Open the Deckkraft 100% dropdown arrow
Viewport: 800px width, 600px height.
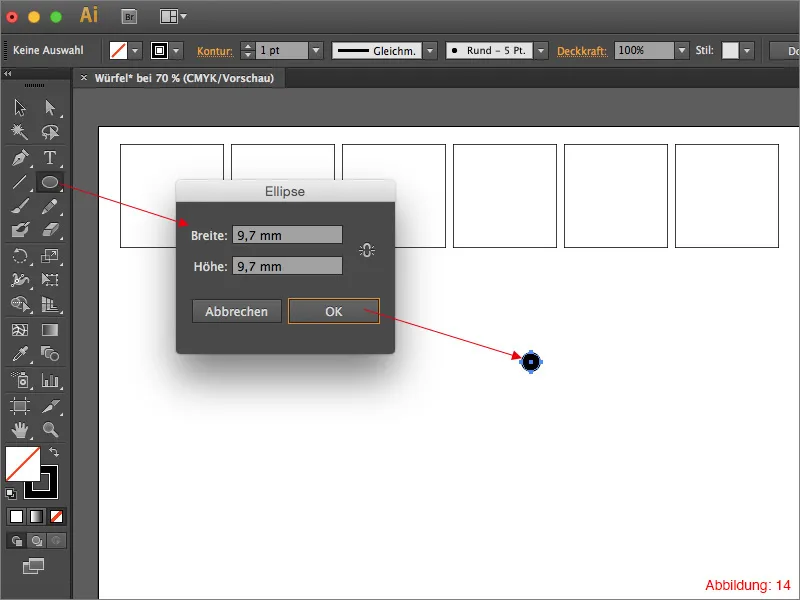[x=682, y=51]
